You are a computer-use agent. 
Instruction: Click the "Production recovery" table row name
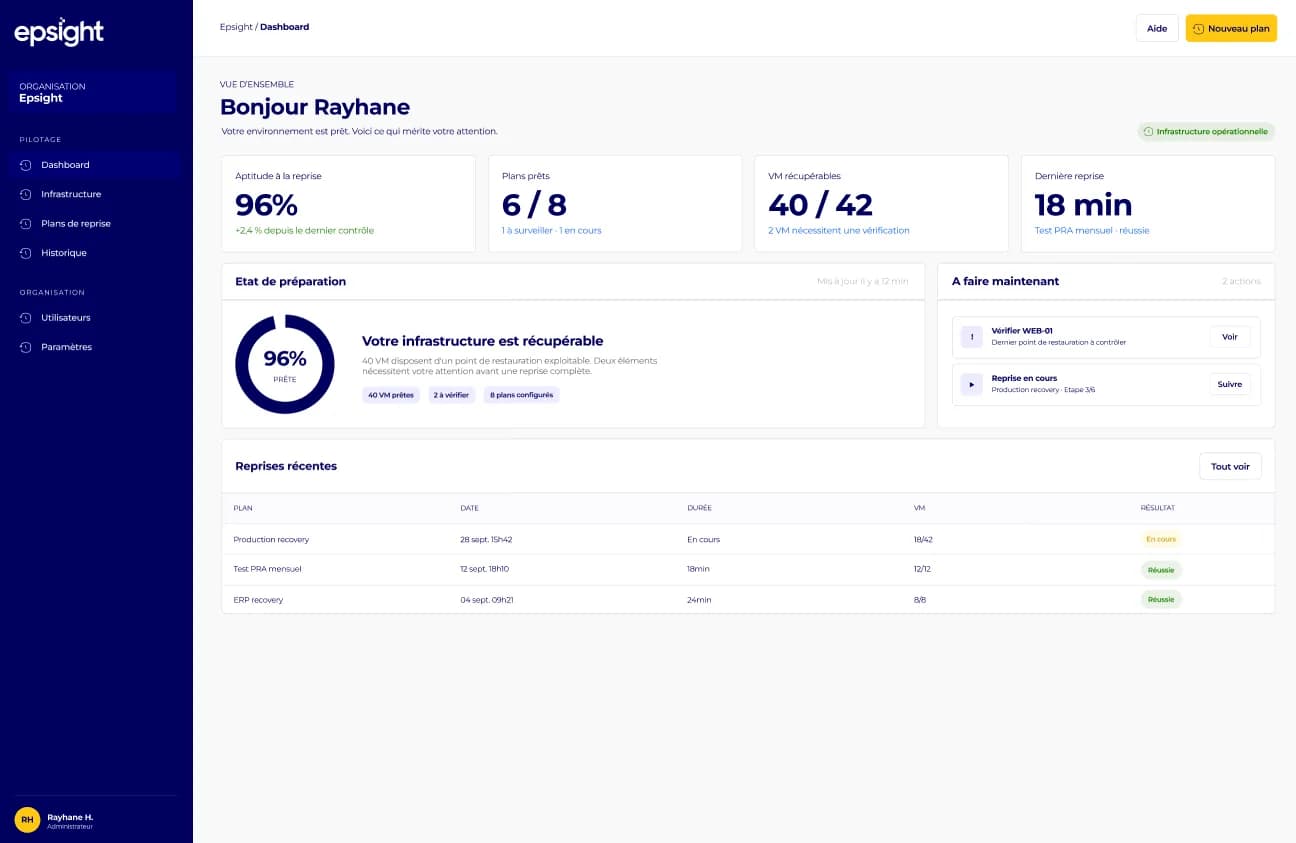pyautogui.click(x=271, y=540)
